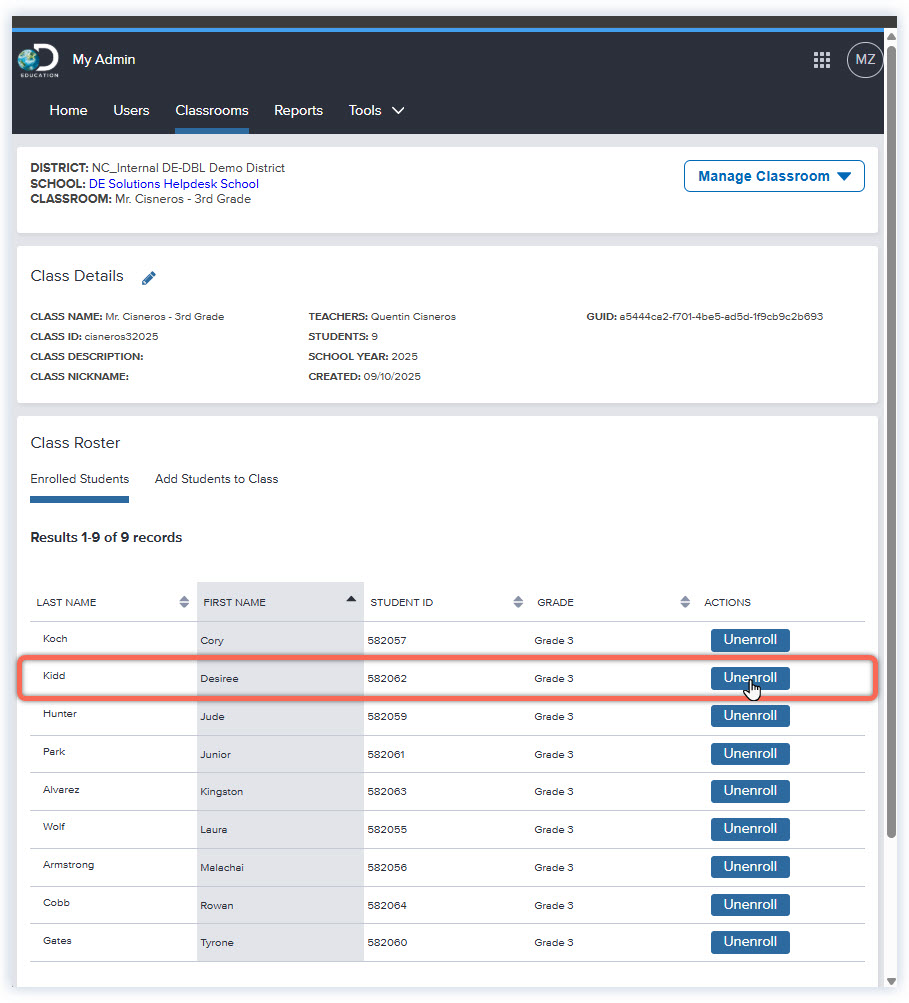Click the Discovery Education logo
This screenshot has height=1003, width=909.
[39, 60]
